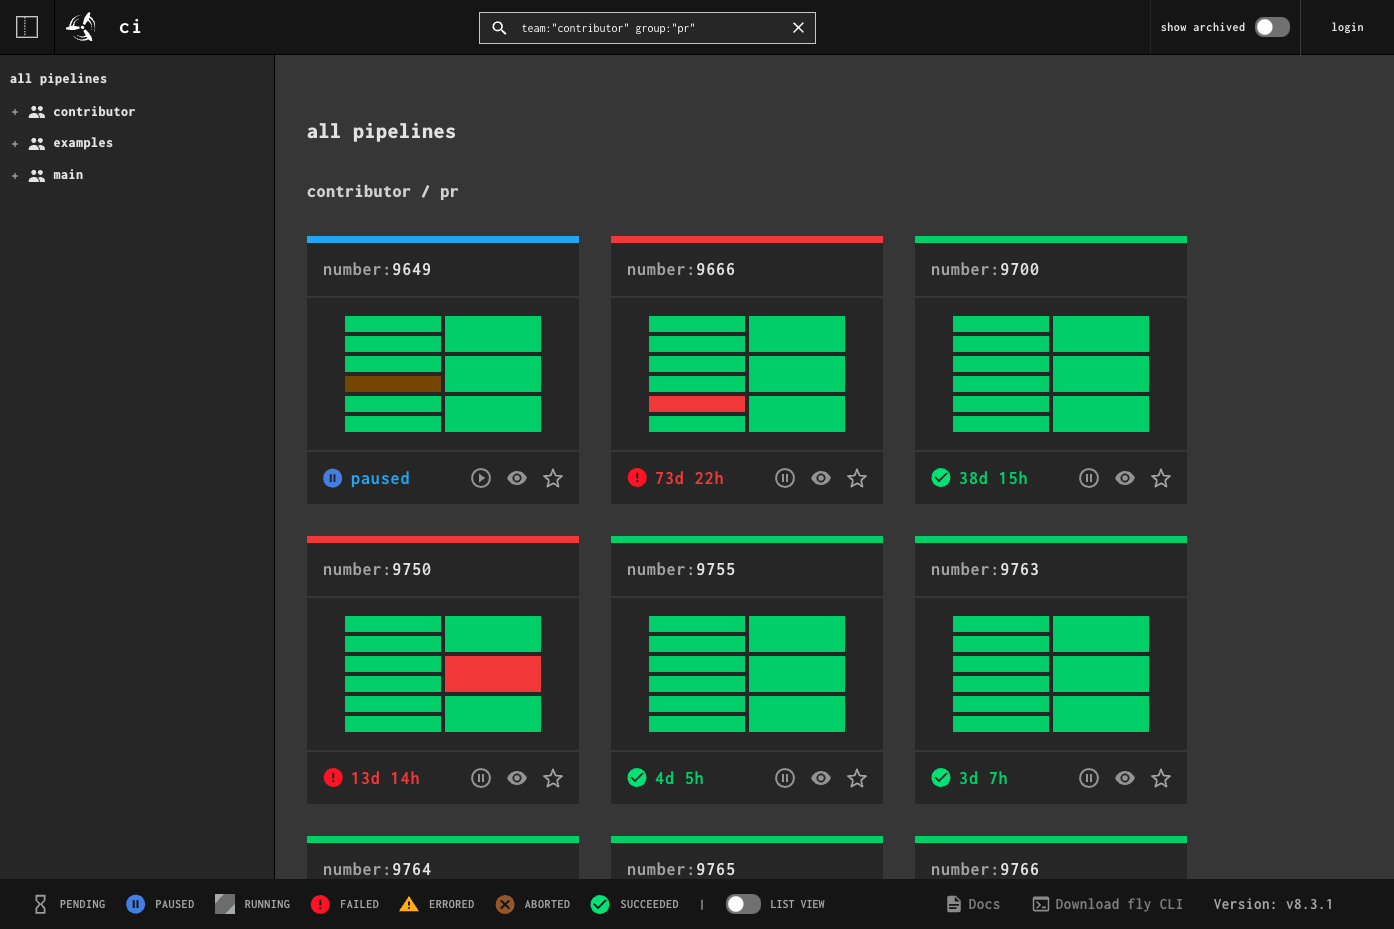Toggle the sidebar hamburger icon
Image resolution: width=1394 pixels, height=929 pixels.
point(27,27)
